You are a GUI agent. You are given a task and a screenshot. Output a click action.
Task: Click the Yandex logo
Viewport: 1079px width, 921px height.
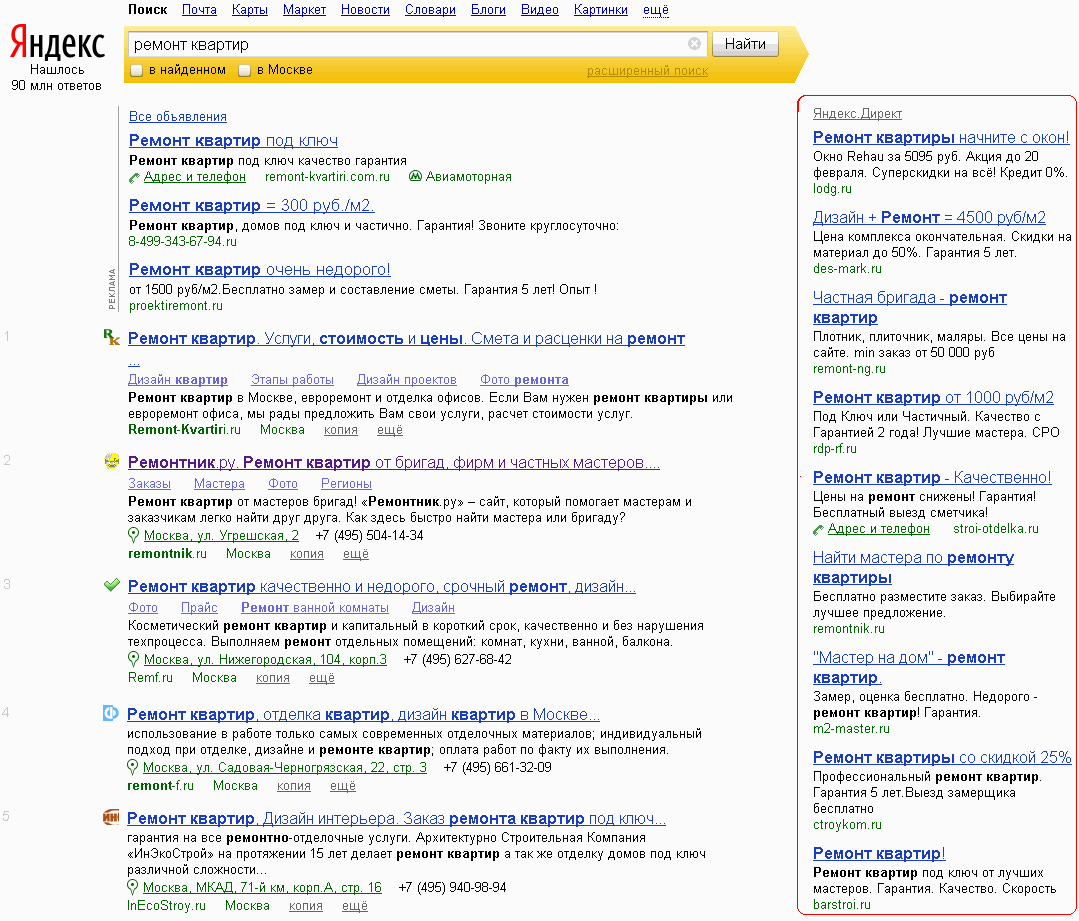coord(57,43)
